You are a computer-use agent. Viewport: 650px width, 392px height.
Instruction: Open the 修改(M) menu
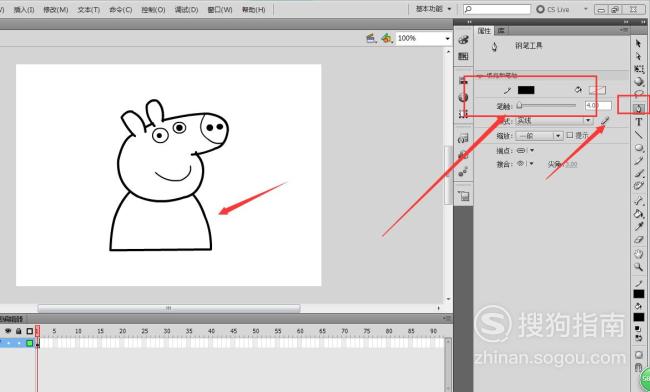56,10
